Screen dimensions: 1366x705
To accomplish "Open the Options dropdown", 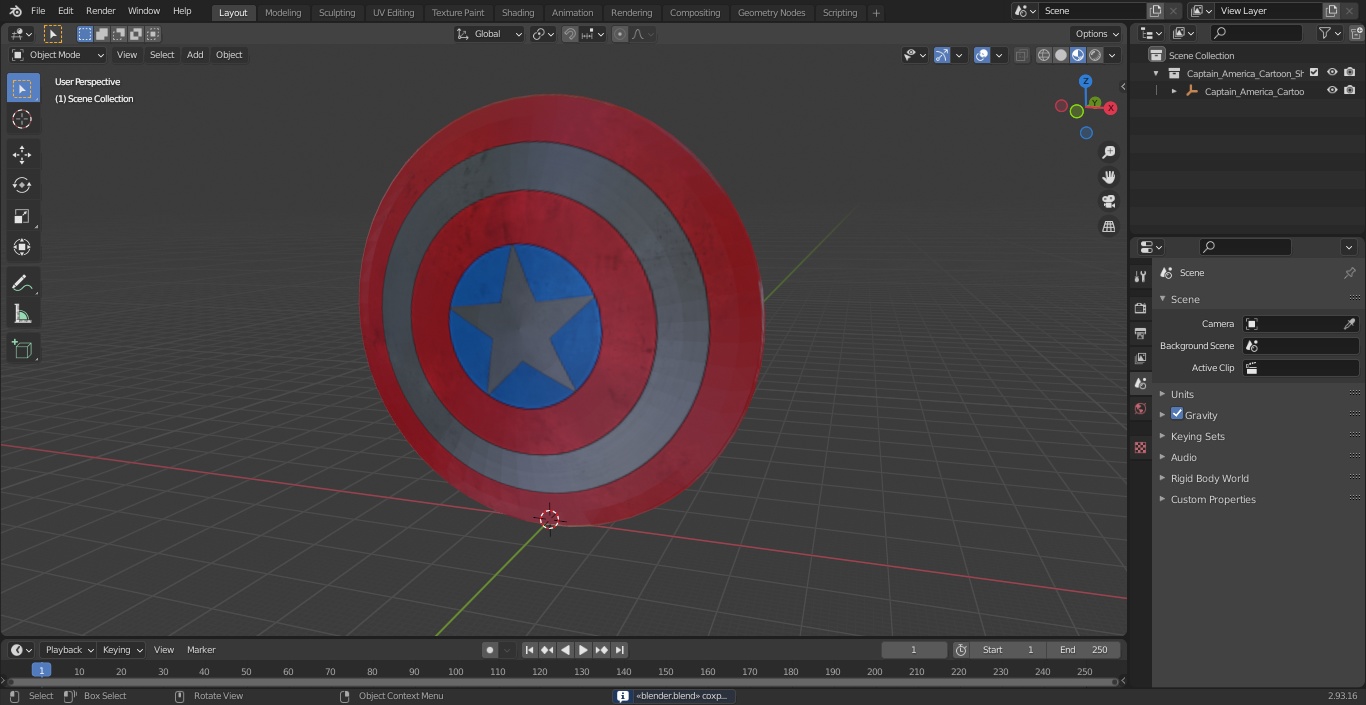I will pos(1097,34).
